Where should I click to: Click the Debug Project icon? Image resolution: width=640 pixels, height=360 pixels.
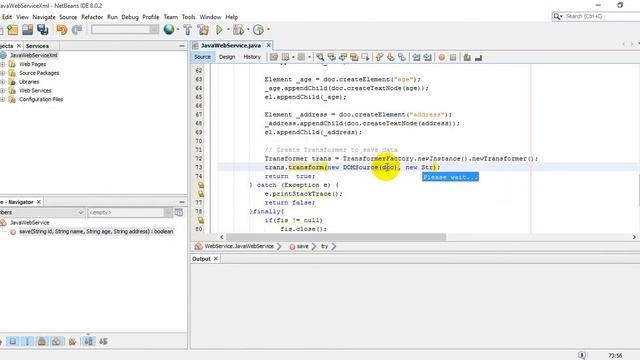pos(238,29)
